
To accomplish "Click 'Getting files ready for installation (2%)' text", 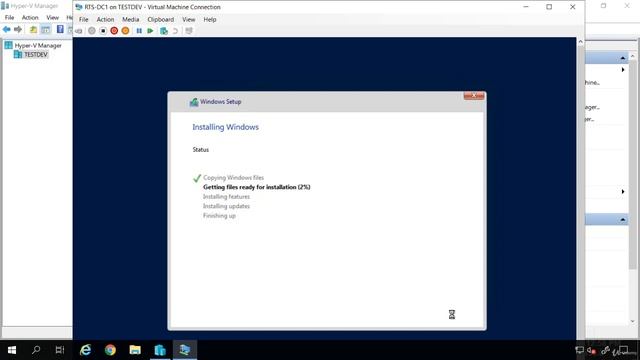I will 256,187.
